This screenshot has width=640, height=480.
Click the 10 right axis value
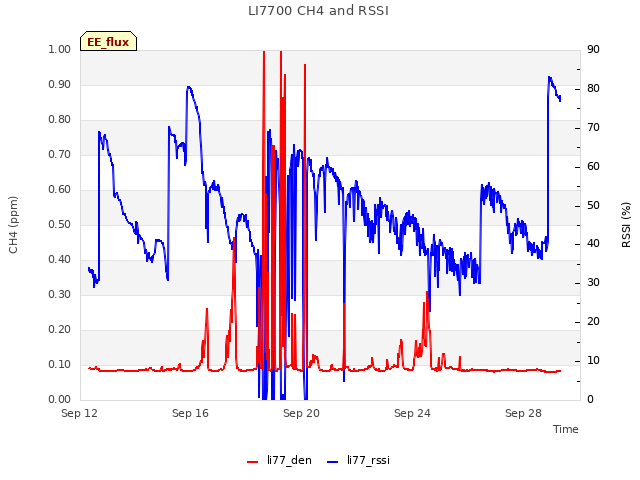[593, 360]
